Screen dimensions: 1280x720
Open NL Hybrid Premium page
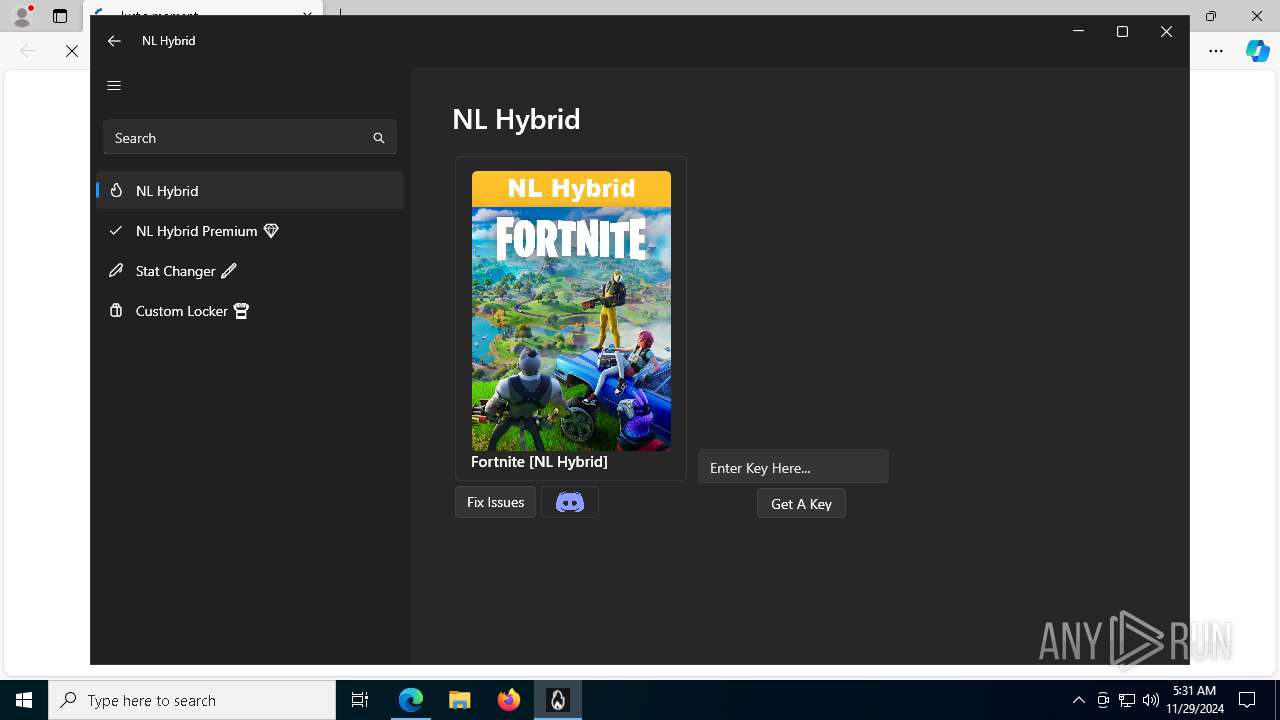pyautogui.click(x=250, y=230)
